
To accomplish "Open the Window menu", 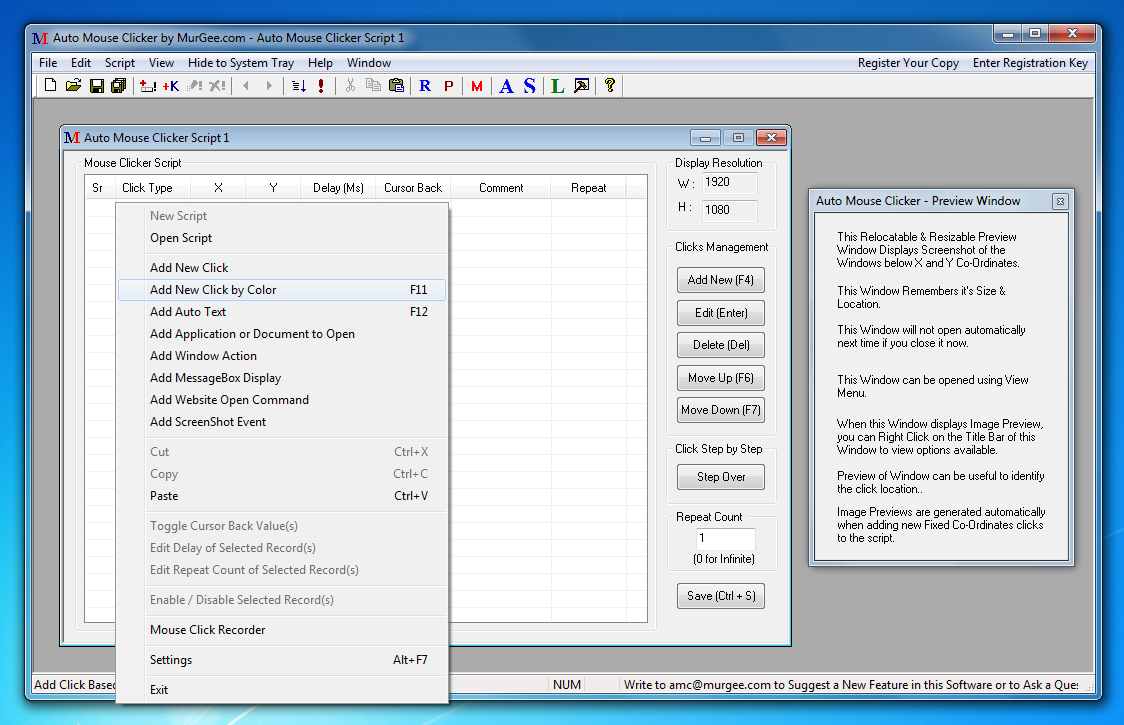I will pos(369,63).
